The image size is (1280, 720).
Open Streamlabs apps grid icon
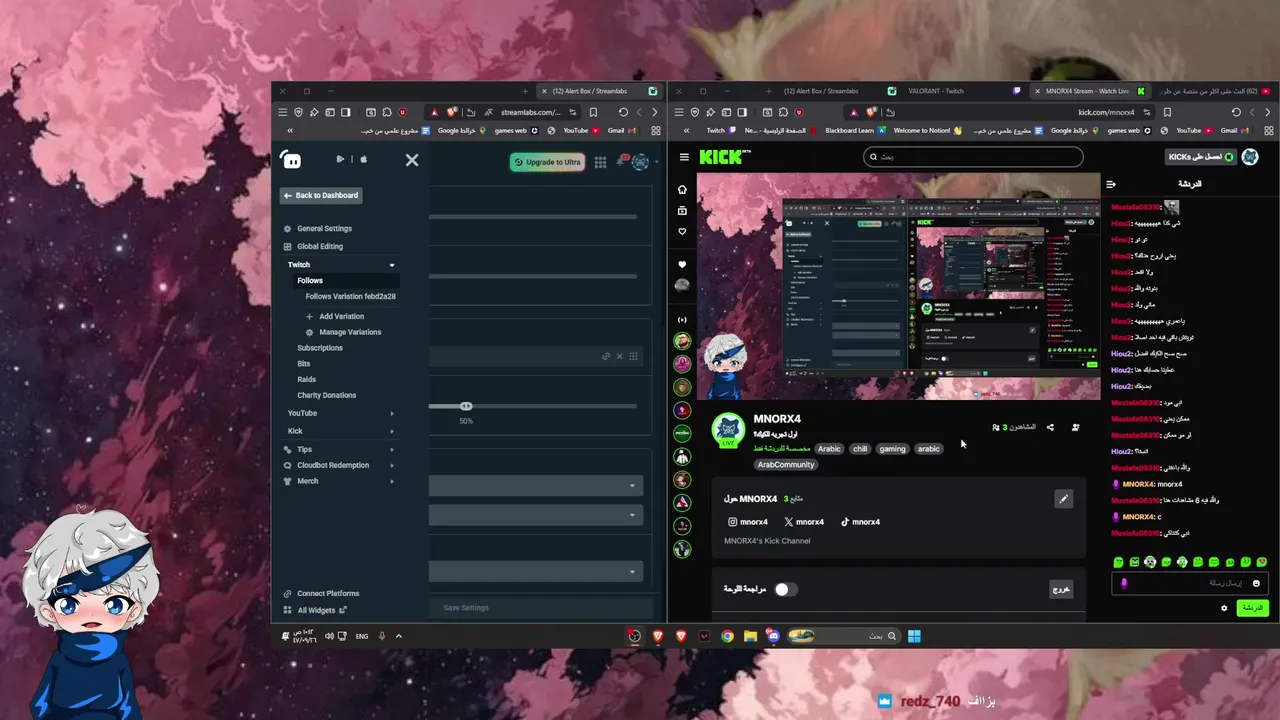click(x=600, y=162)
